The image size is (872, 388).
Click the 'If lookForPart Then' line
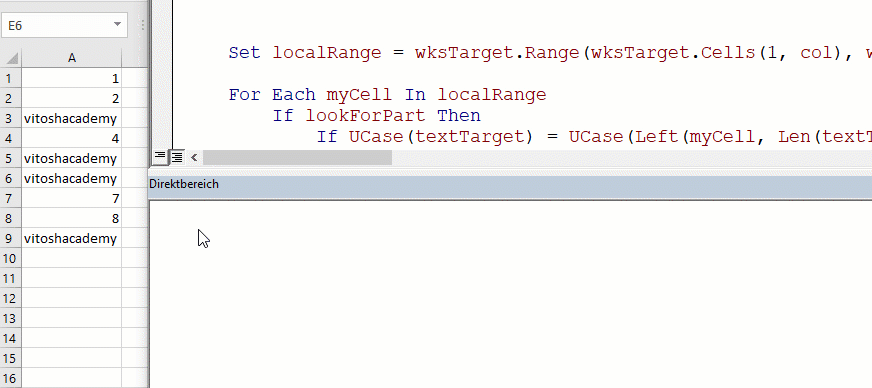pyautogui.click(x=376, y=116)
